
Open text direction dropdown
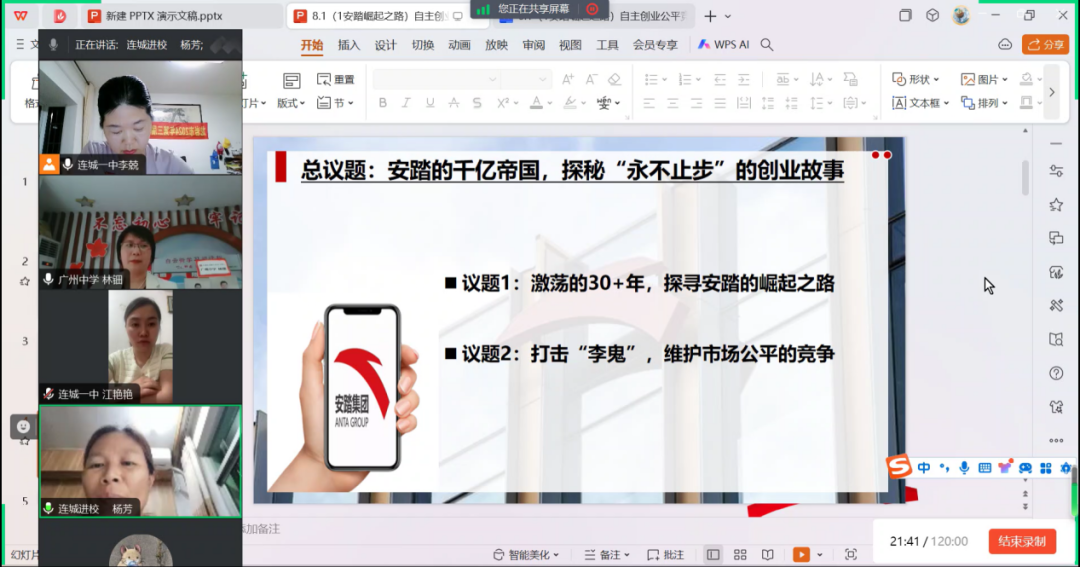820,79
